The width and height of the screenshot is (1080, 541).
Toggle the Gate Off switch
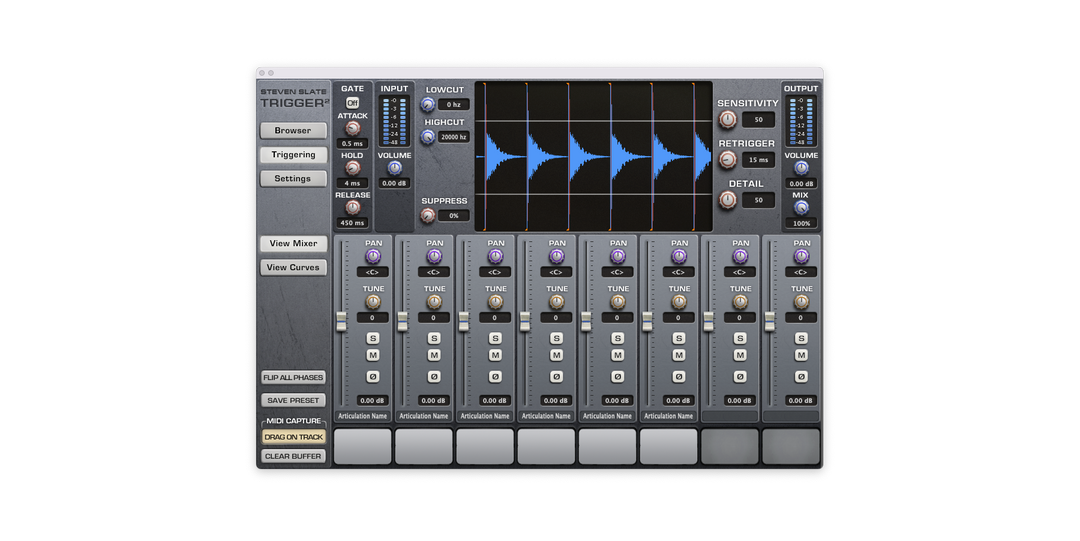pos(352,102)
